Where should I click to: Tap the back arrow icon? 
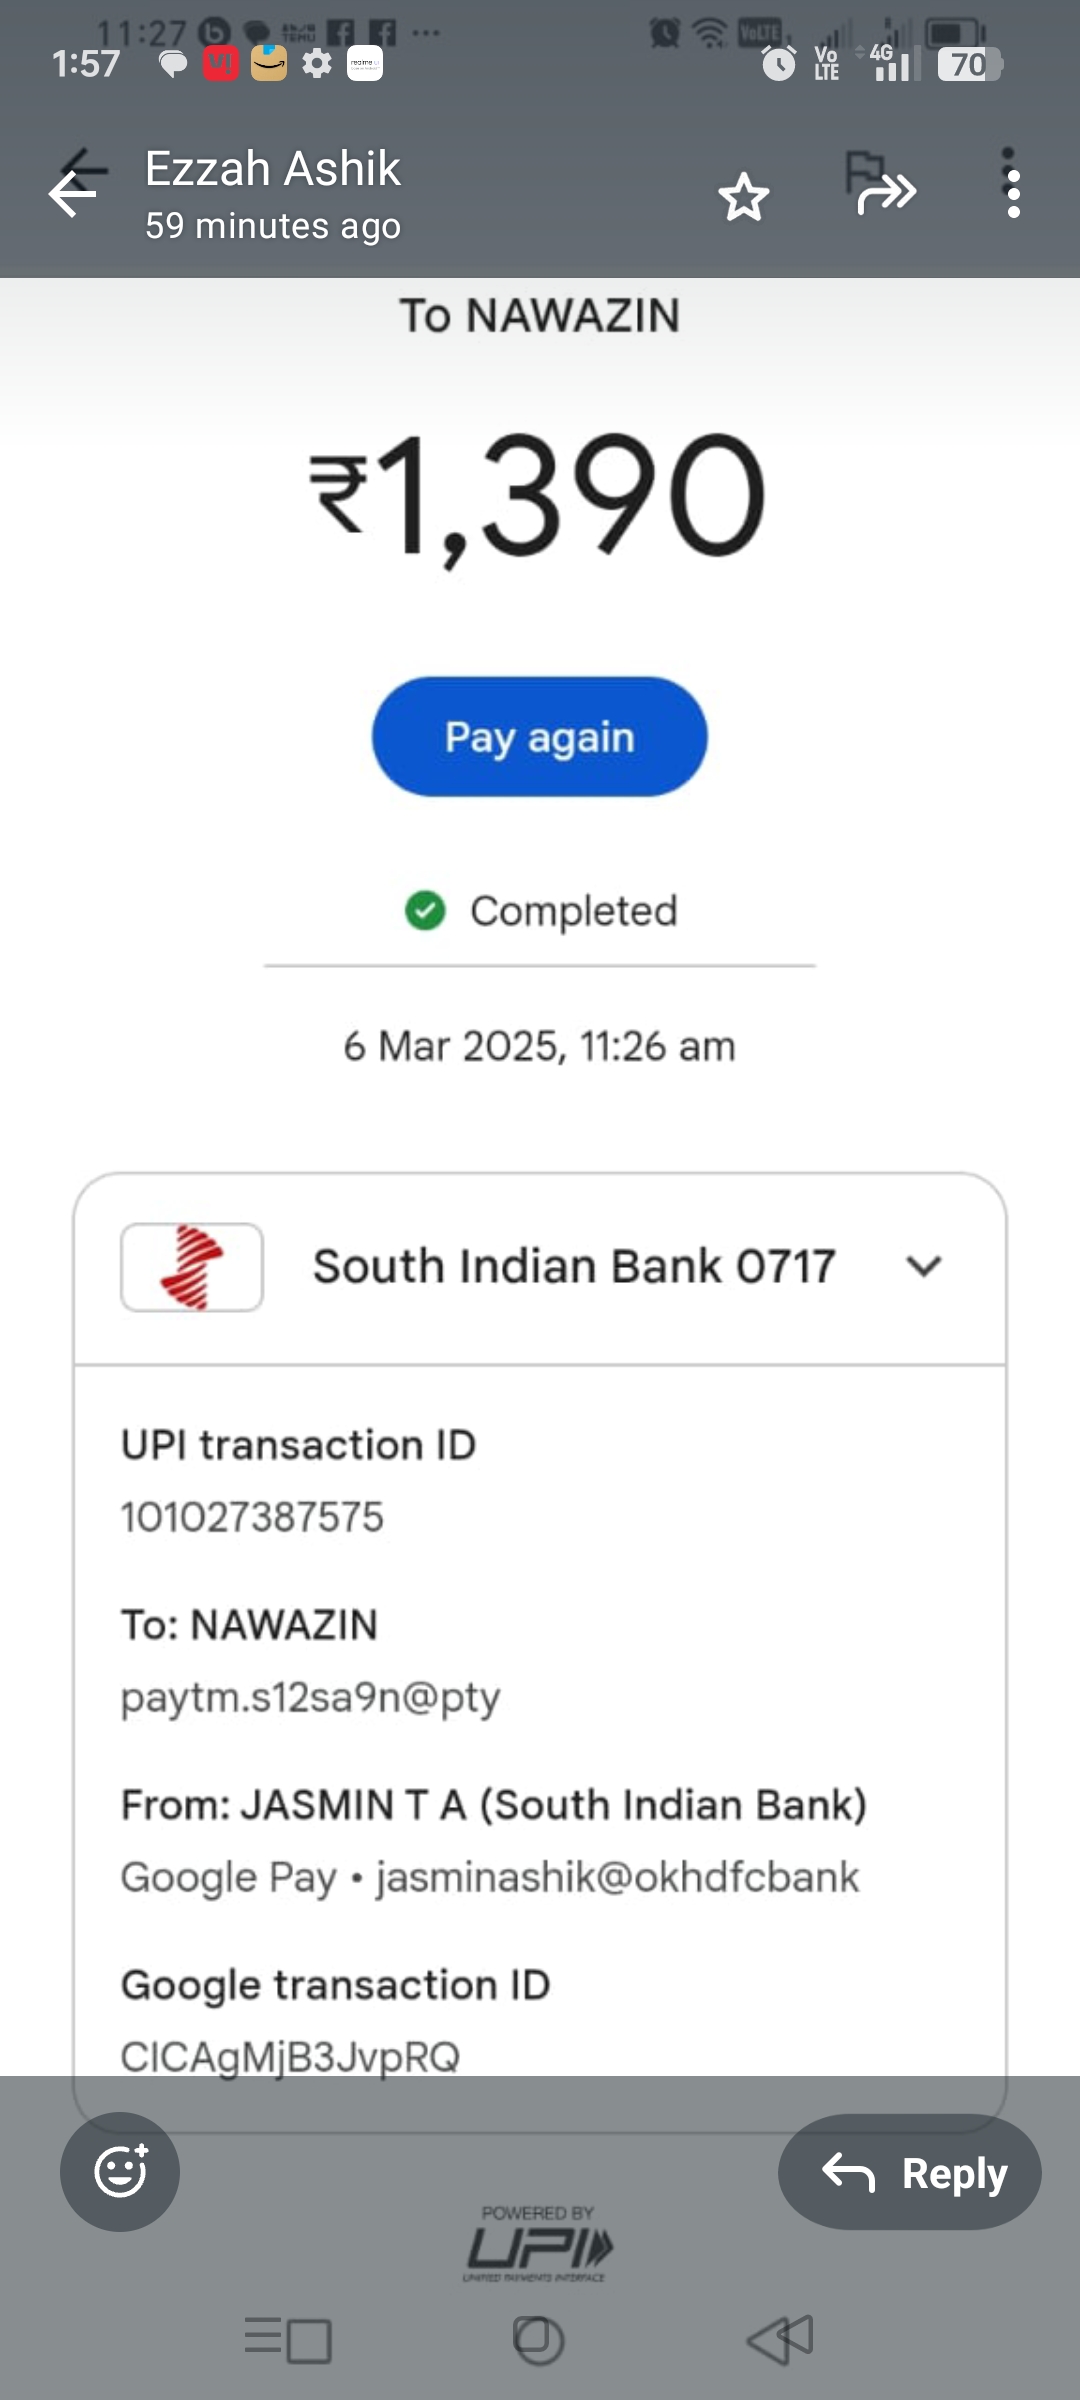pos(73,192)
